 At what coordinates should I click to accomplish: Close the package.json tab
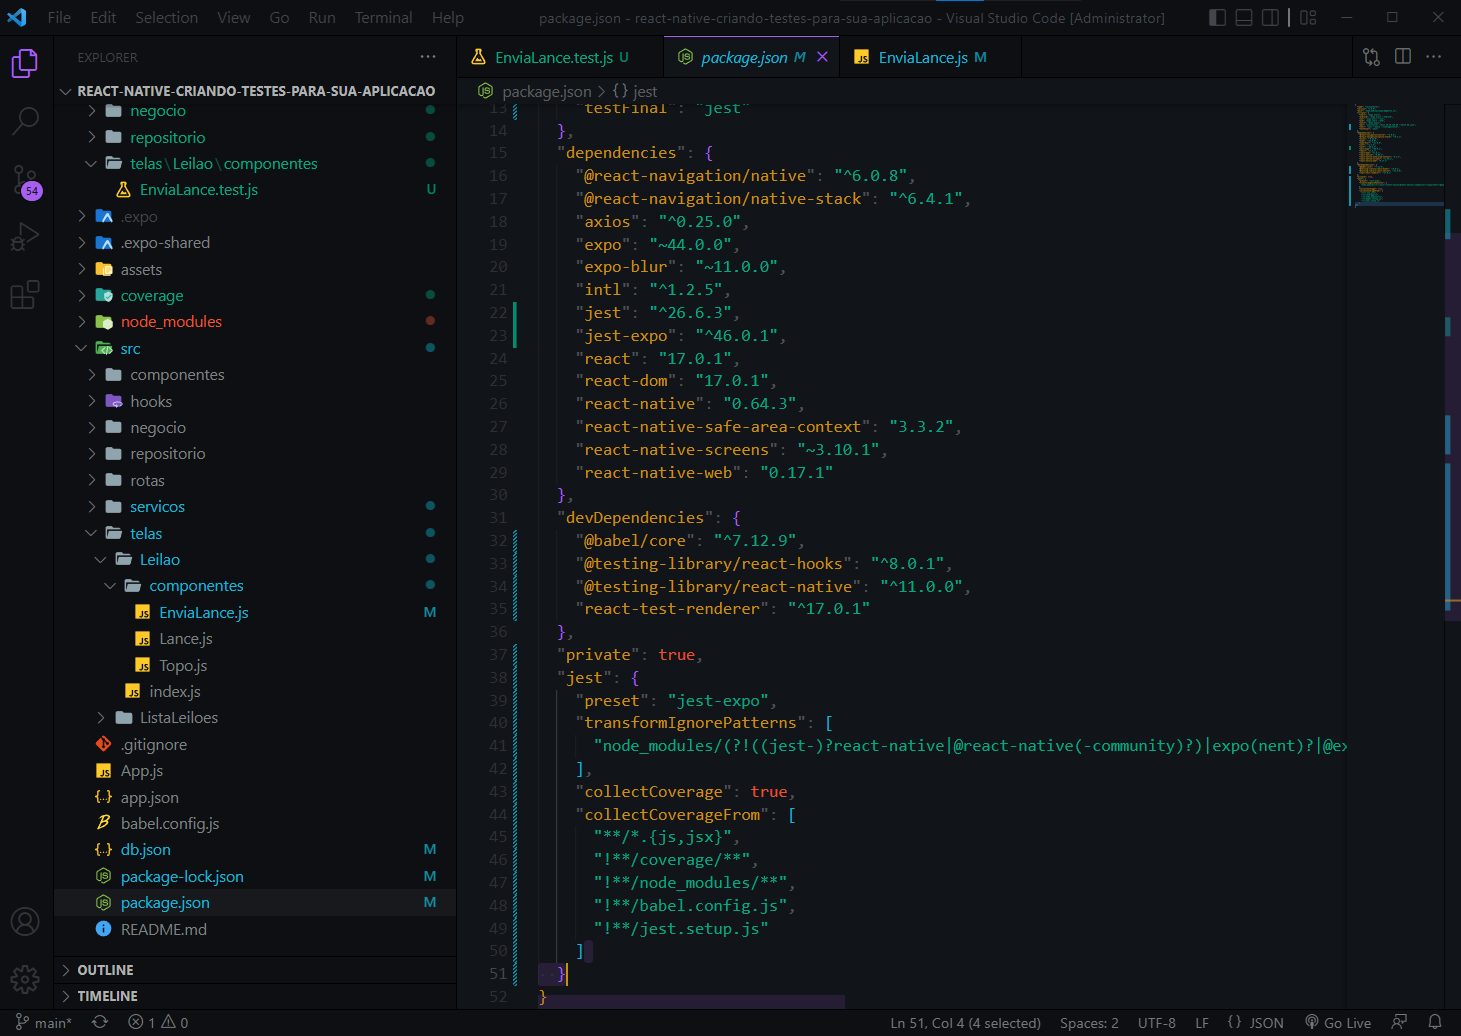[x=822, y=57]
